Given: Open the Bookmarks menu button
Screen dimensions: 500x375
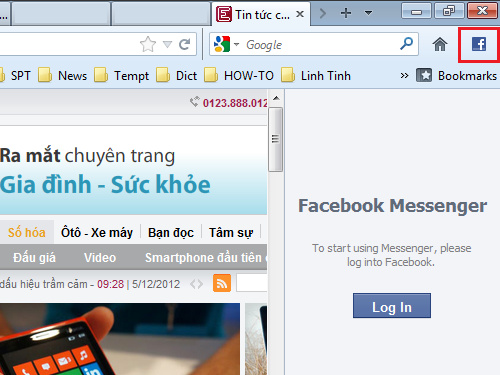Looking at the screenshot, I should [456, 76].
